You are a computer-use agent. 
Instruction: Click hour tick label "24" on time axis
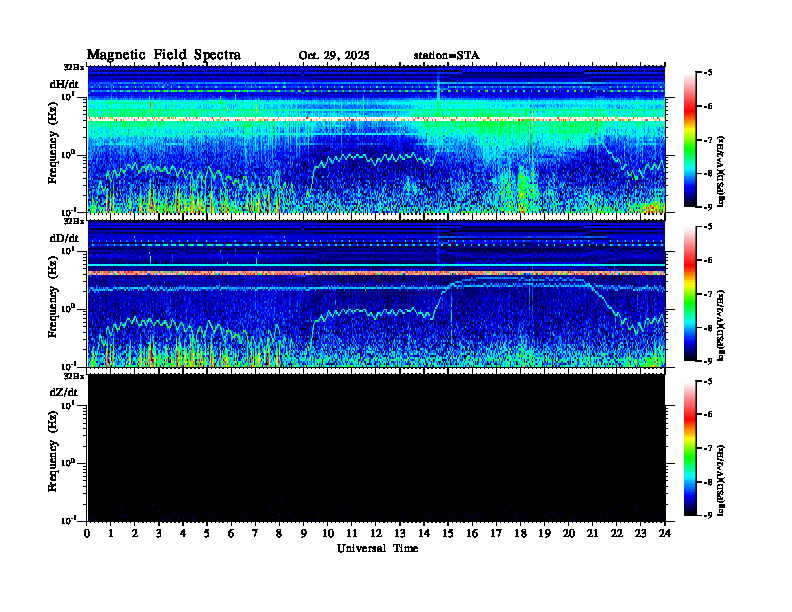665,534
